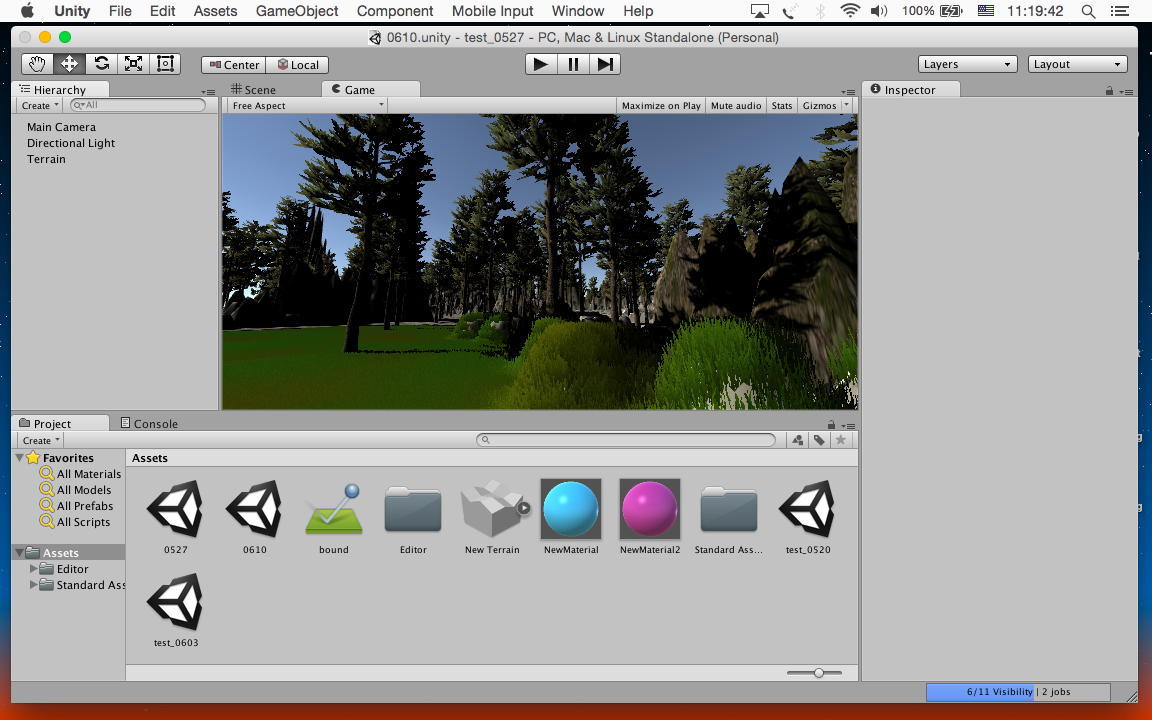Adjust the asset icon size slider
The image size is (1152, 720).
click(818, 673)
